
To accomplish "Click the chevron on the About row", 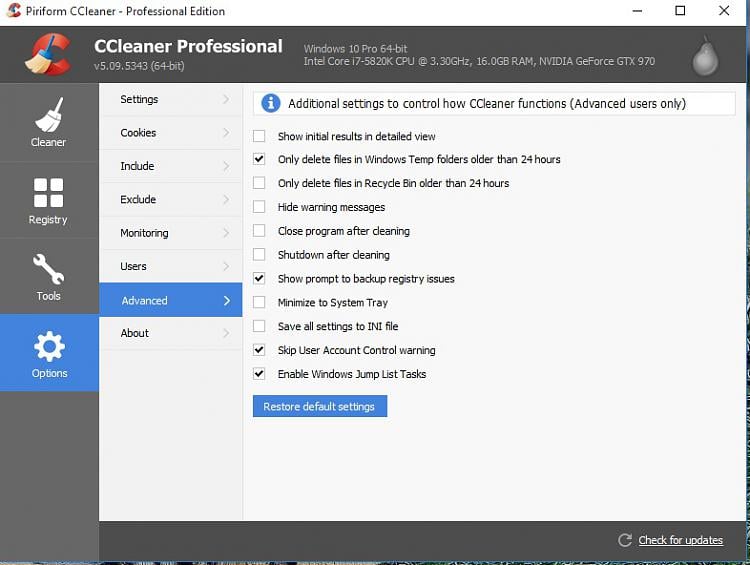I will click(226, 333).
